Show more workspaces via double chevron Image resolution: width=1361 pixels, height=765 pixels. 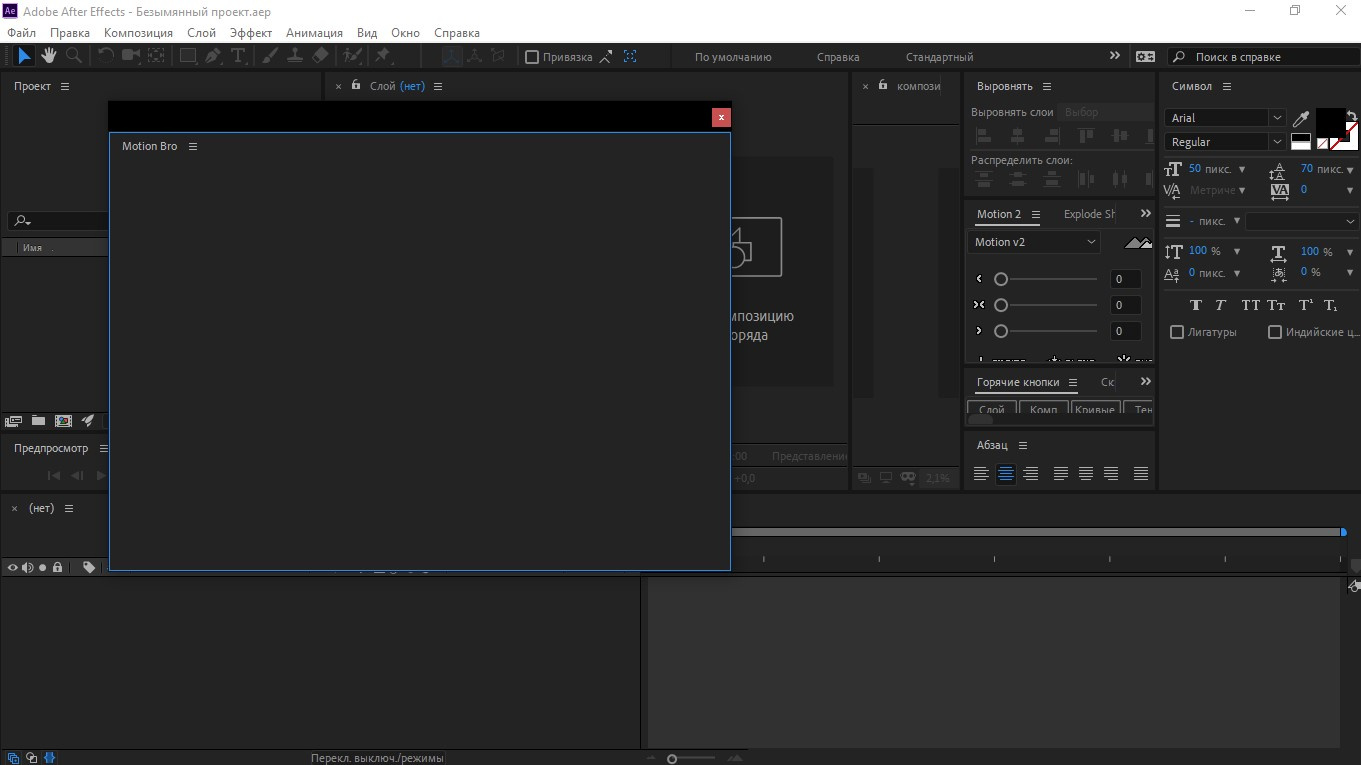1115,56
